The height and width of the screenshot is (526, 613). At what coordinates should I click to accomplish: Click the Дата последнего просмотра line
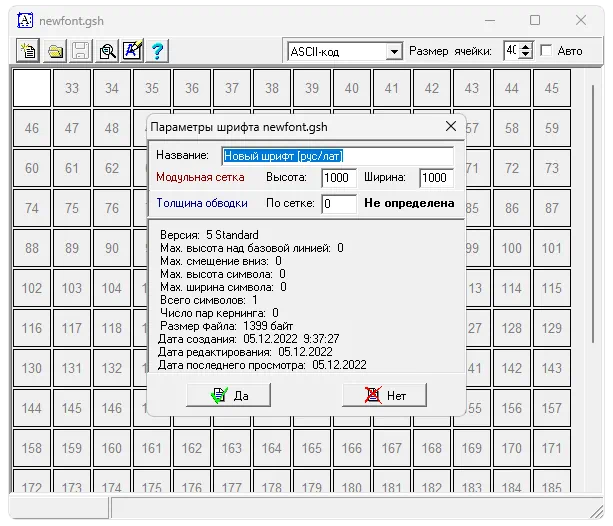coord(262,365)
